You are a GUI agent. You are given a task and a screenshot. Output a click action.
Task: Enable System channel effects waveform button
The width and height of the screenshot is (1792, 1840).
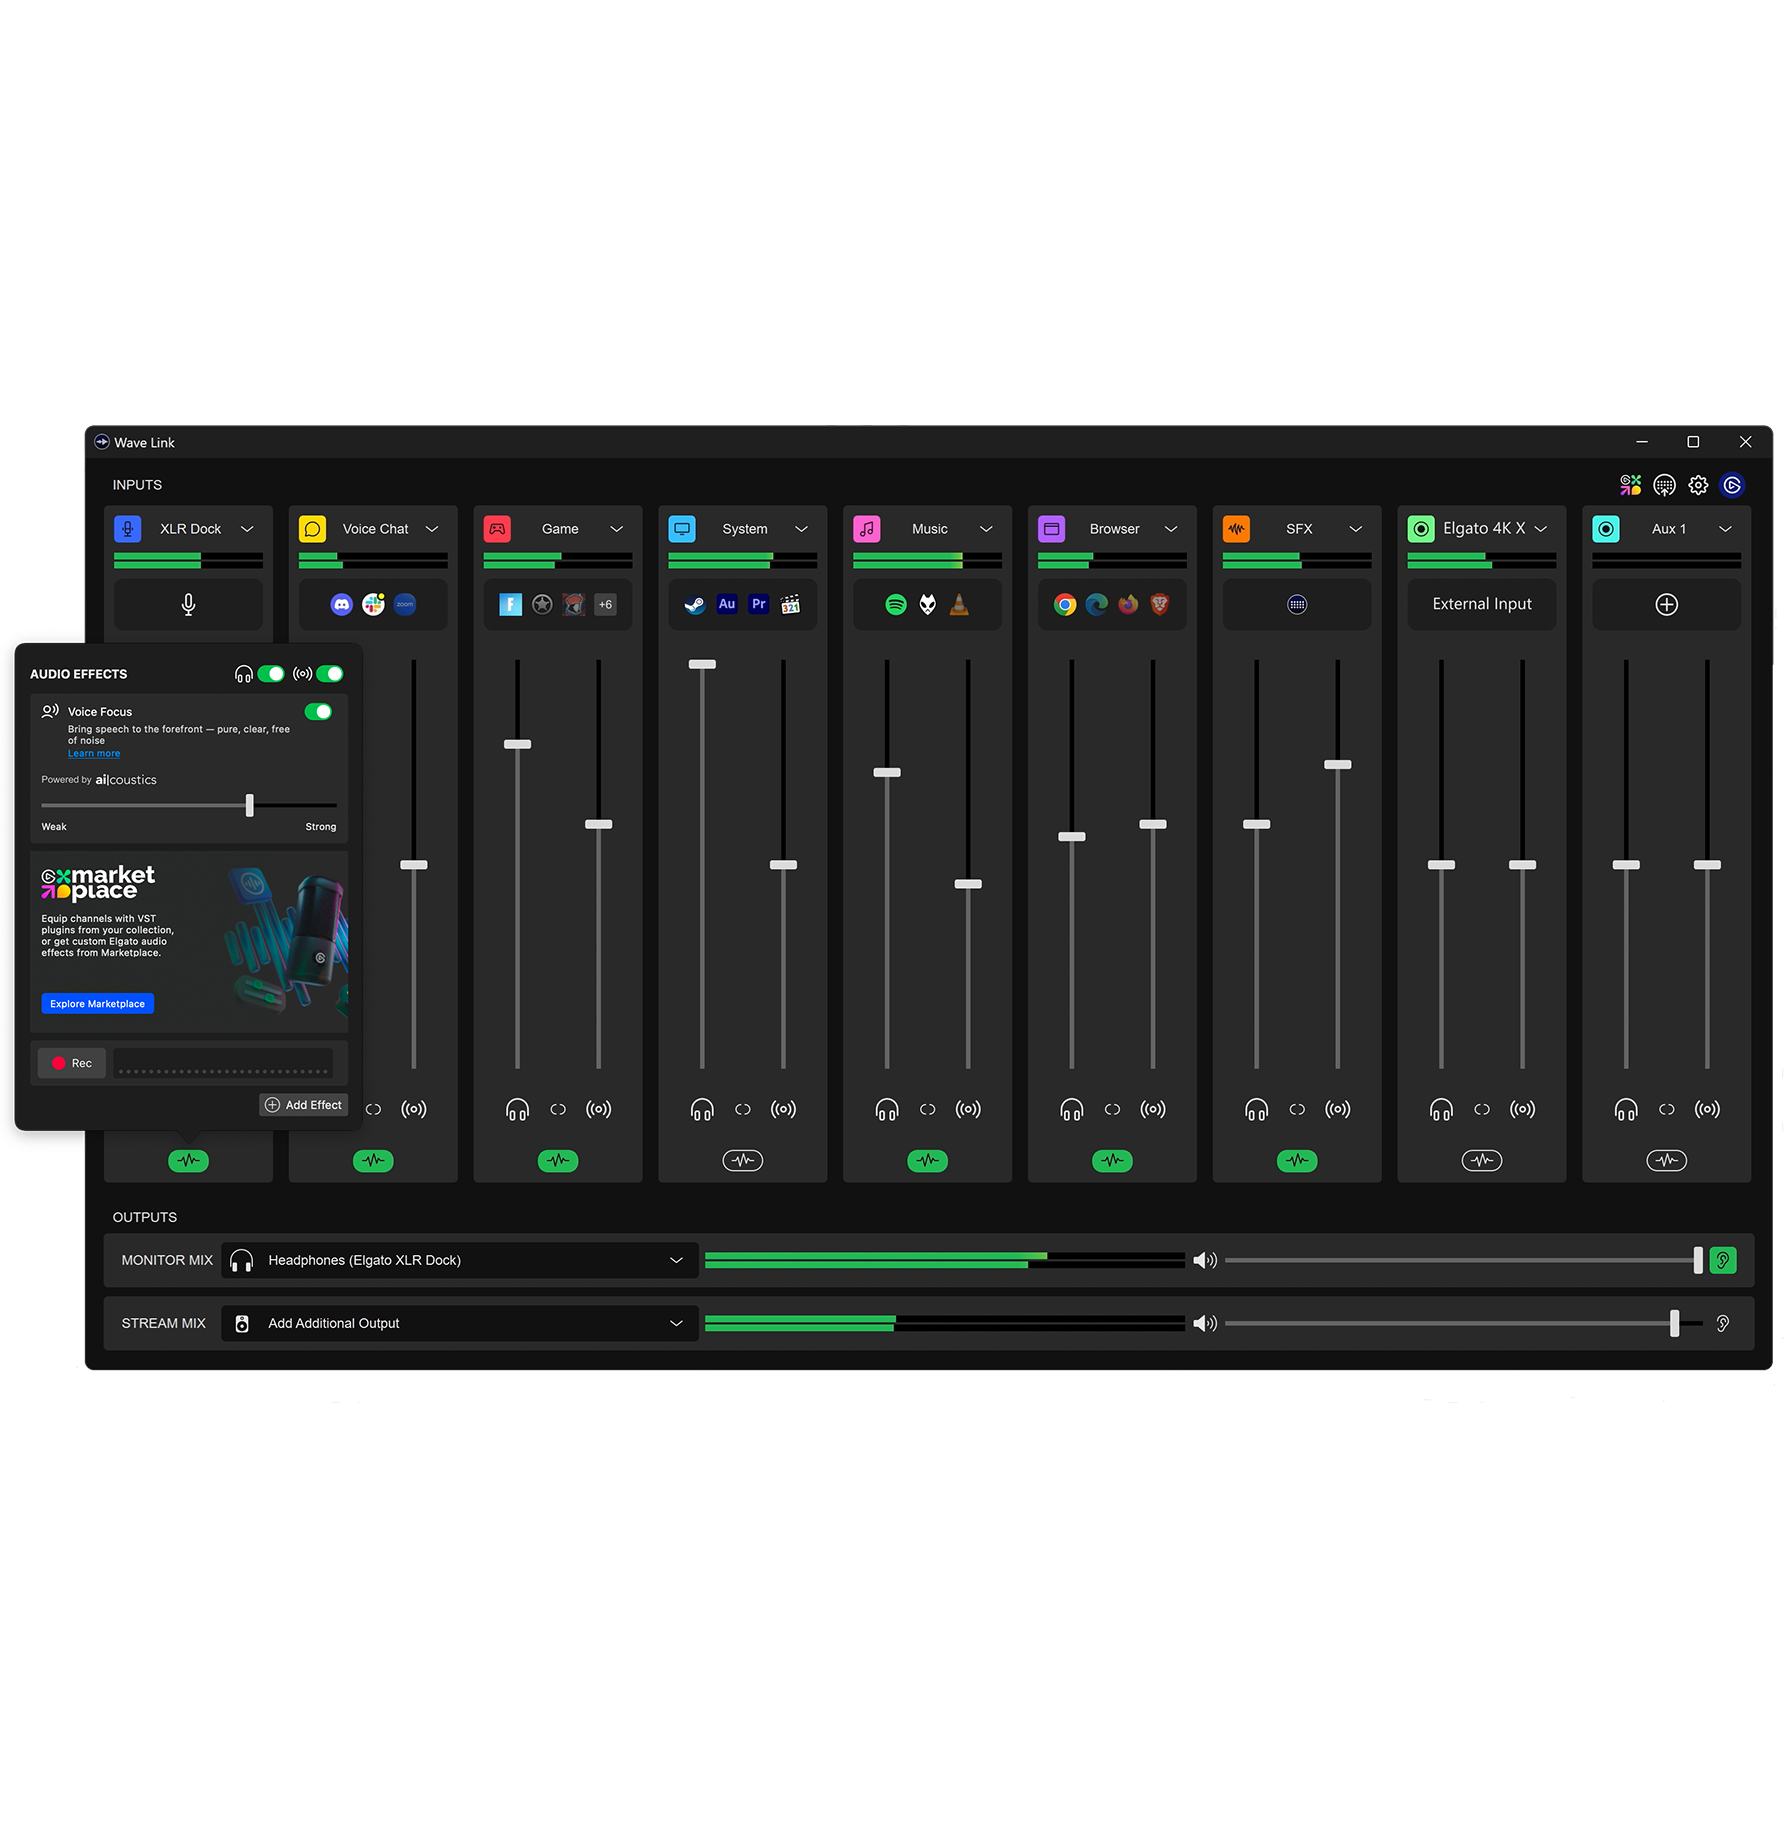(x=743, y=1161)
